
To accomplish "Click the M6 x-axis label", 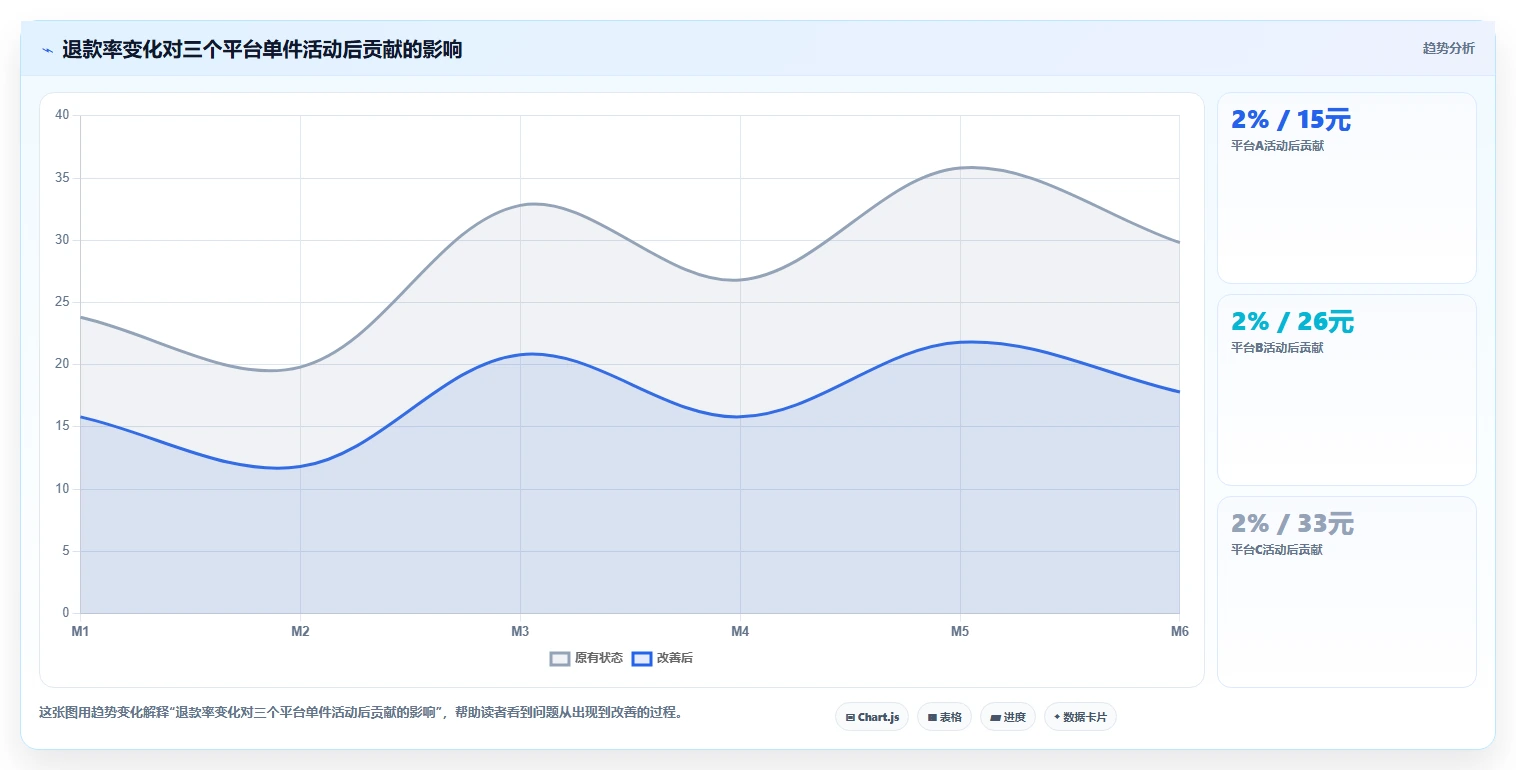I will pyautogui.click(x=1180, y=631).
